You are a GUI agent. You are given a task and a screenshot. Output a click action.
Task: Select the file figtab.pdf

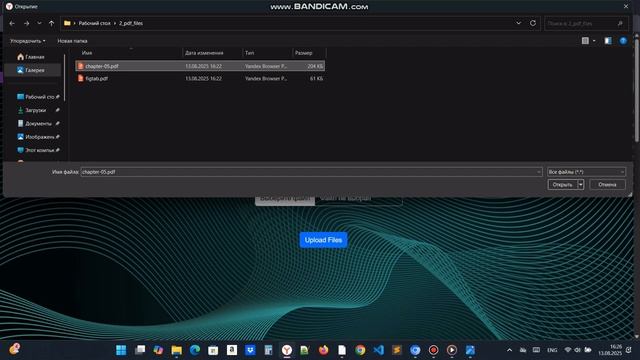click(200, 78)
